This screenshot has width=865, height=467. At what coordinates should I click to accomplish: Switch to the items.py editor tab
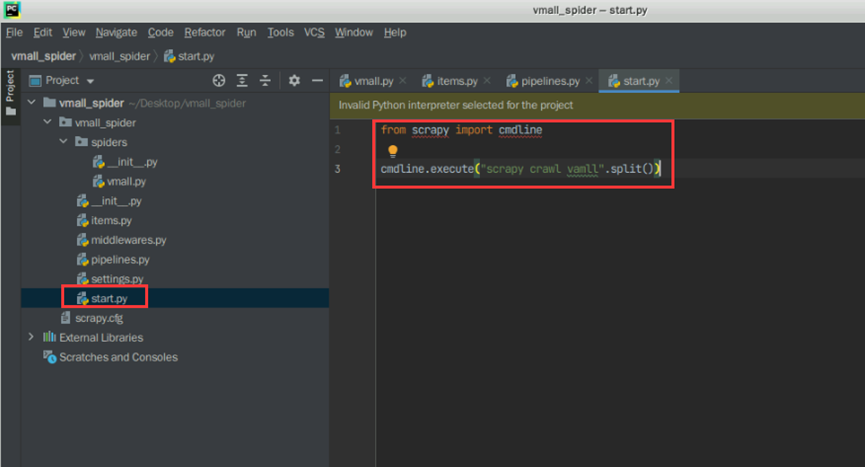[x=457, y=81]
